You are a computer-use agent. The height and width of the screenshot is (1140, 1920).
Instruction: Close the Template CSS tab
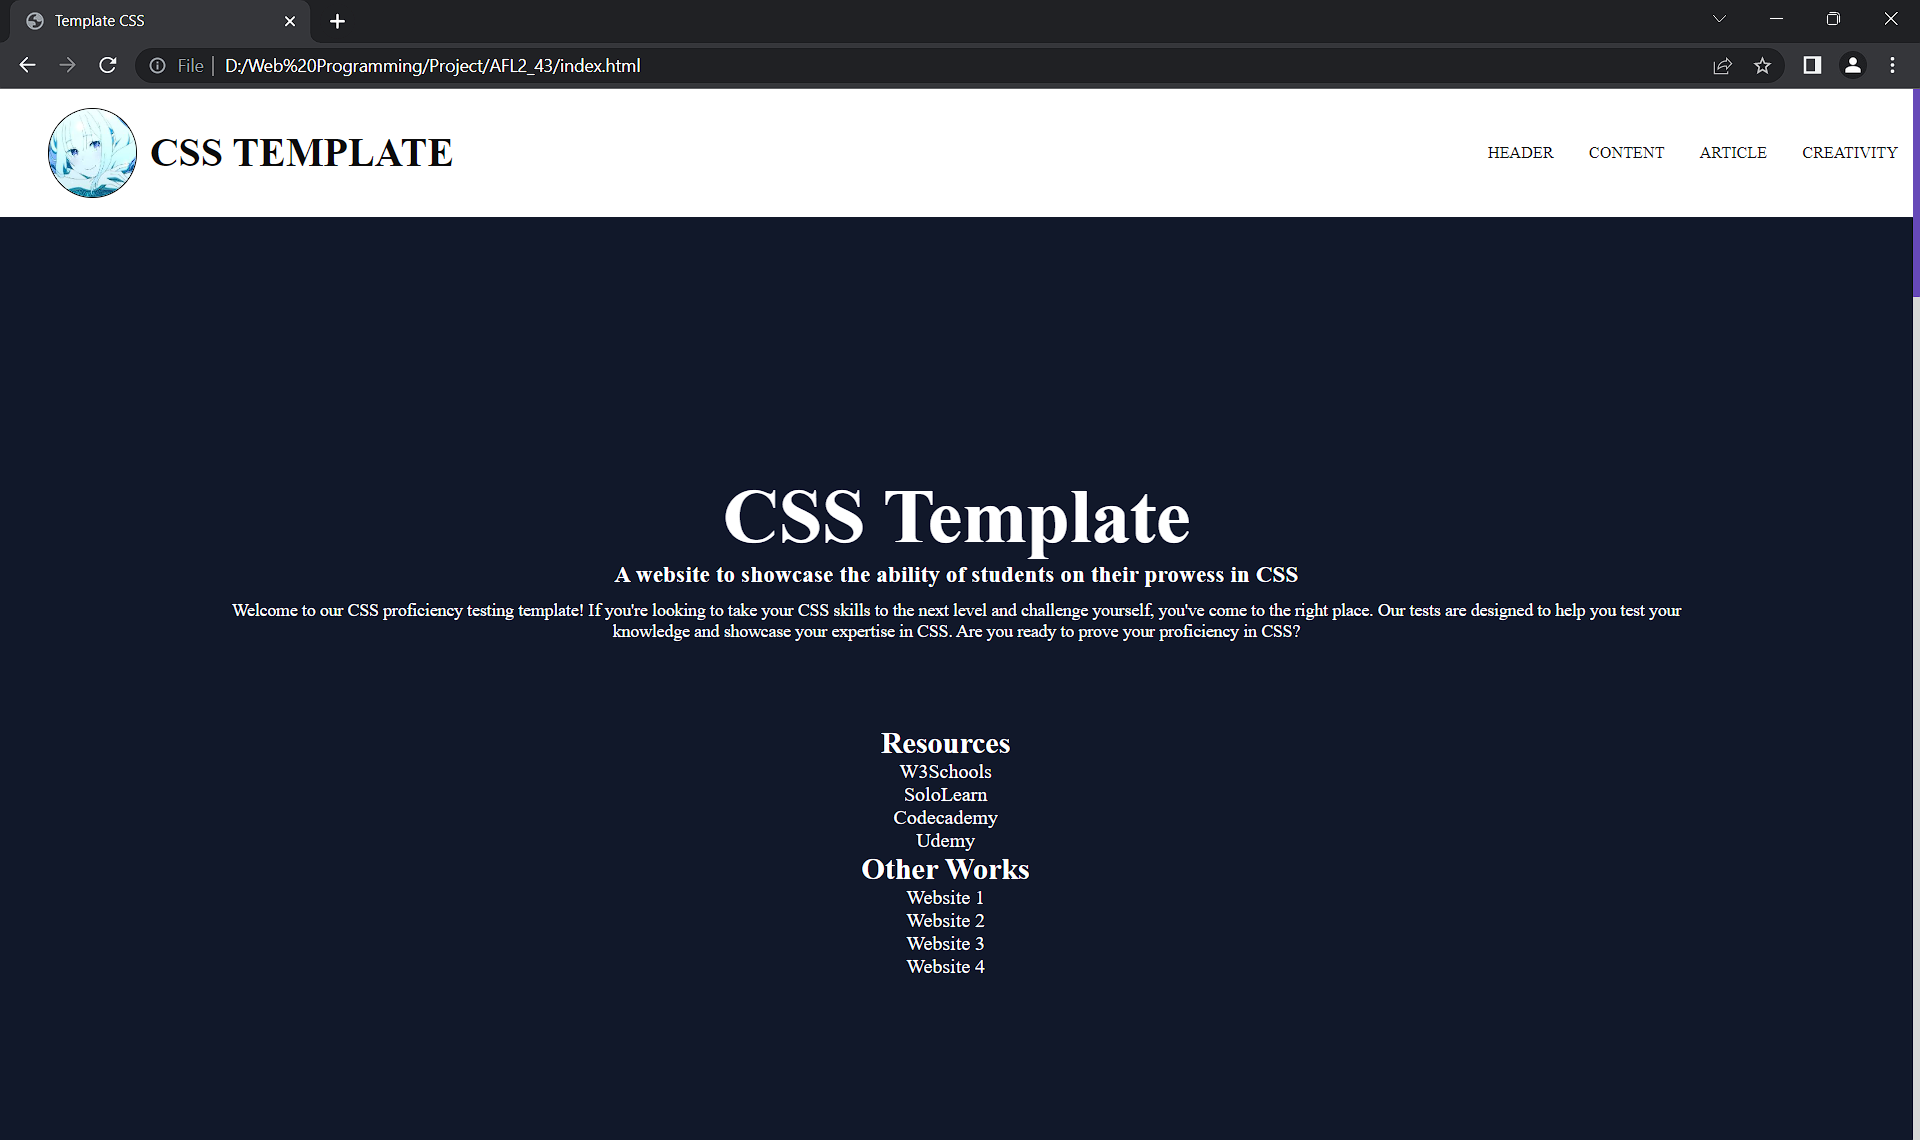[290, 21]
